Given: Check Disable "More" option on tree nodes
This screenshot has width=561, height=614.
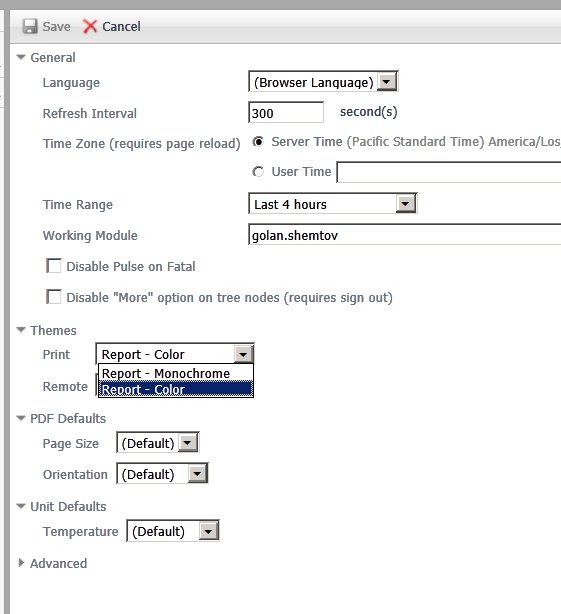Looking at the screenshot, I should click(x=54, y=297).
